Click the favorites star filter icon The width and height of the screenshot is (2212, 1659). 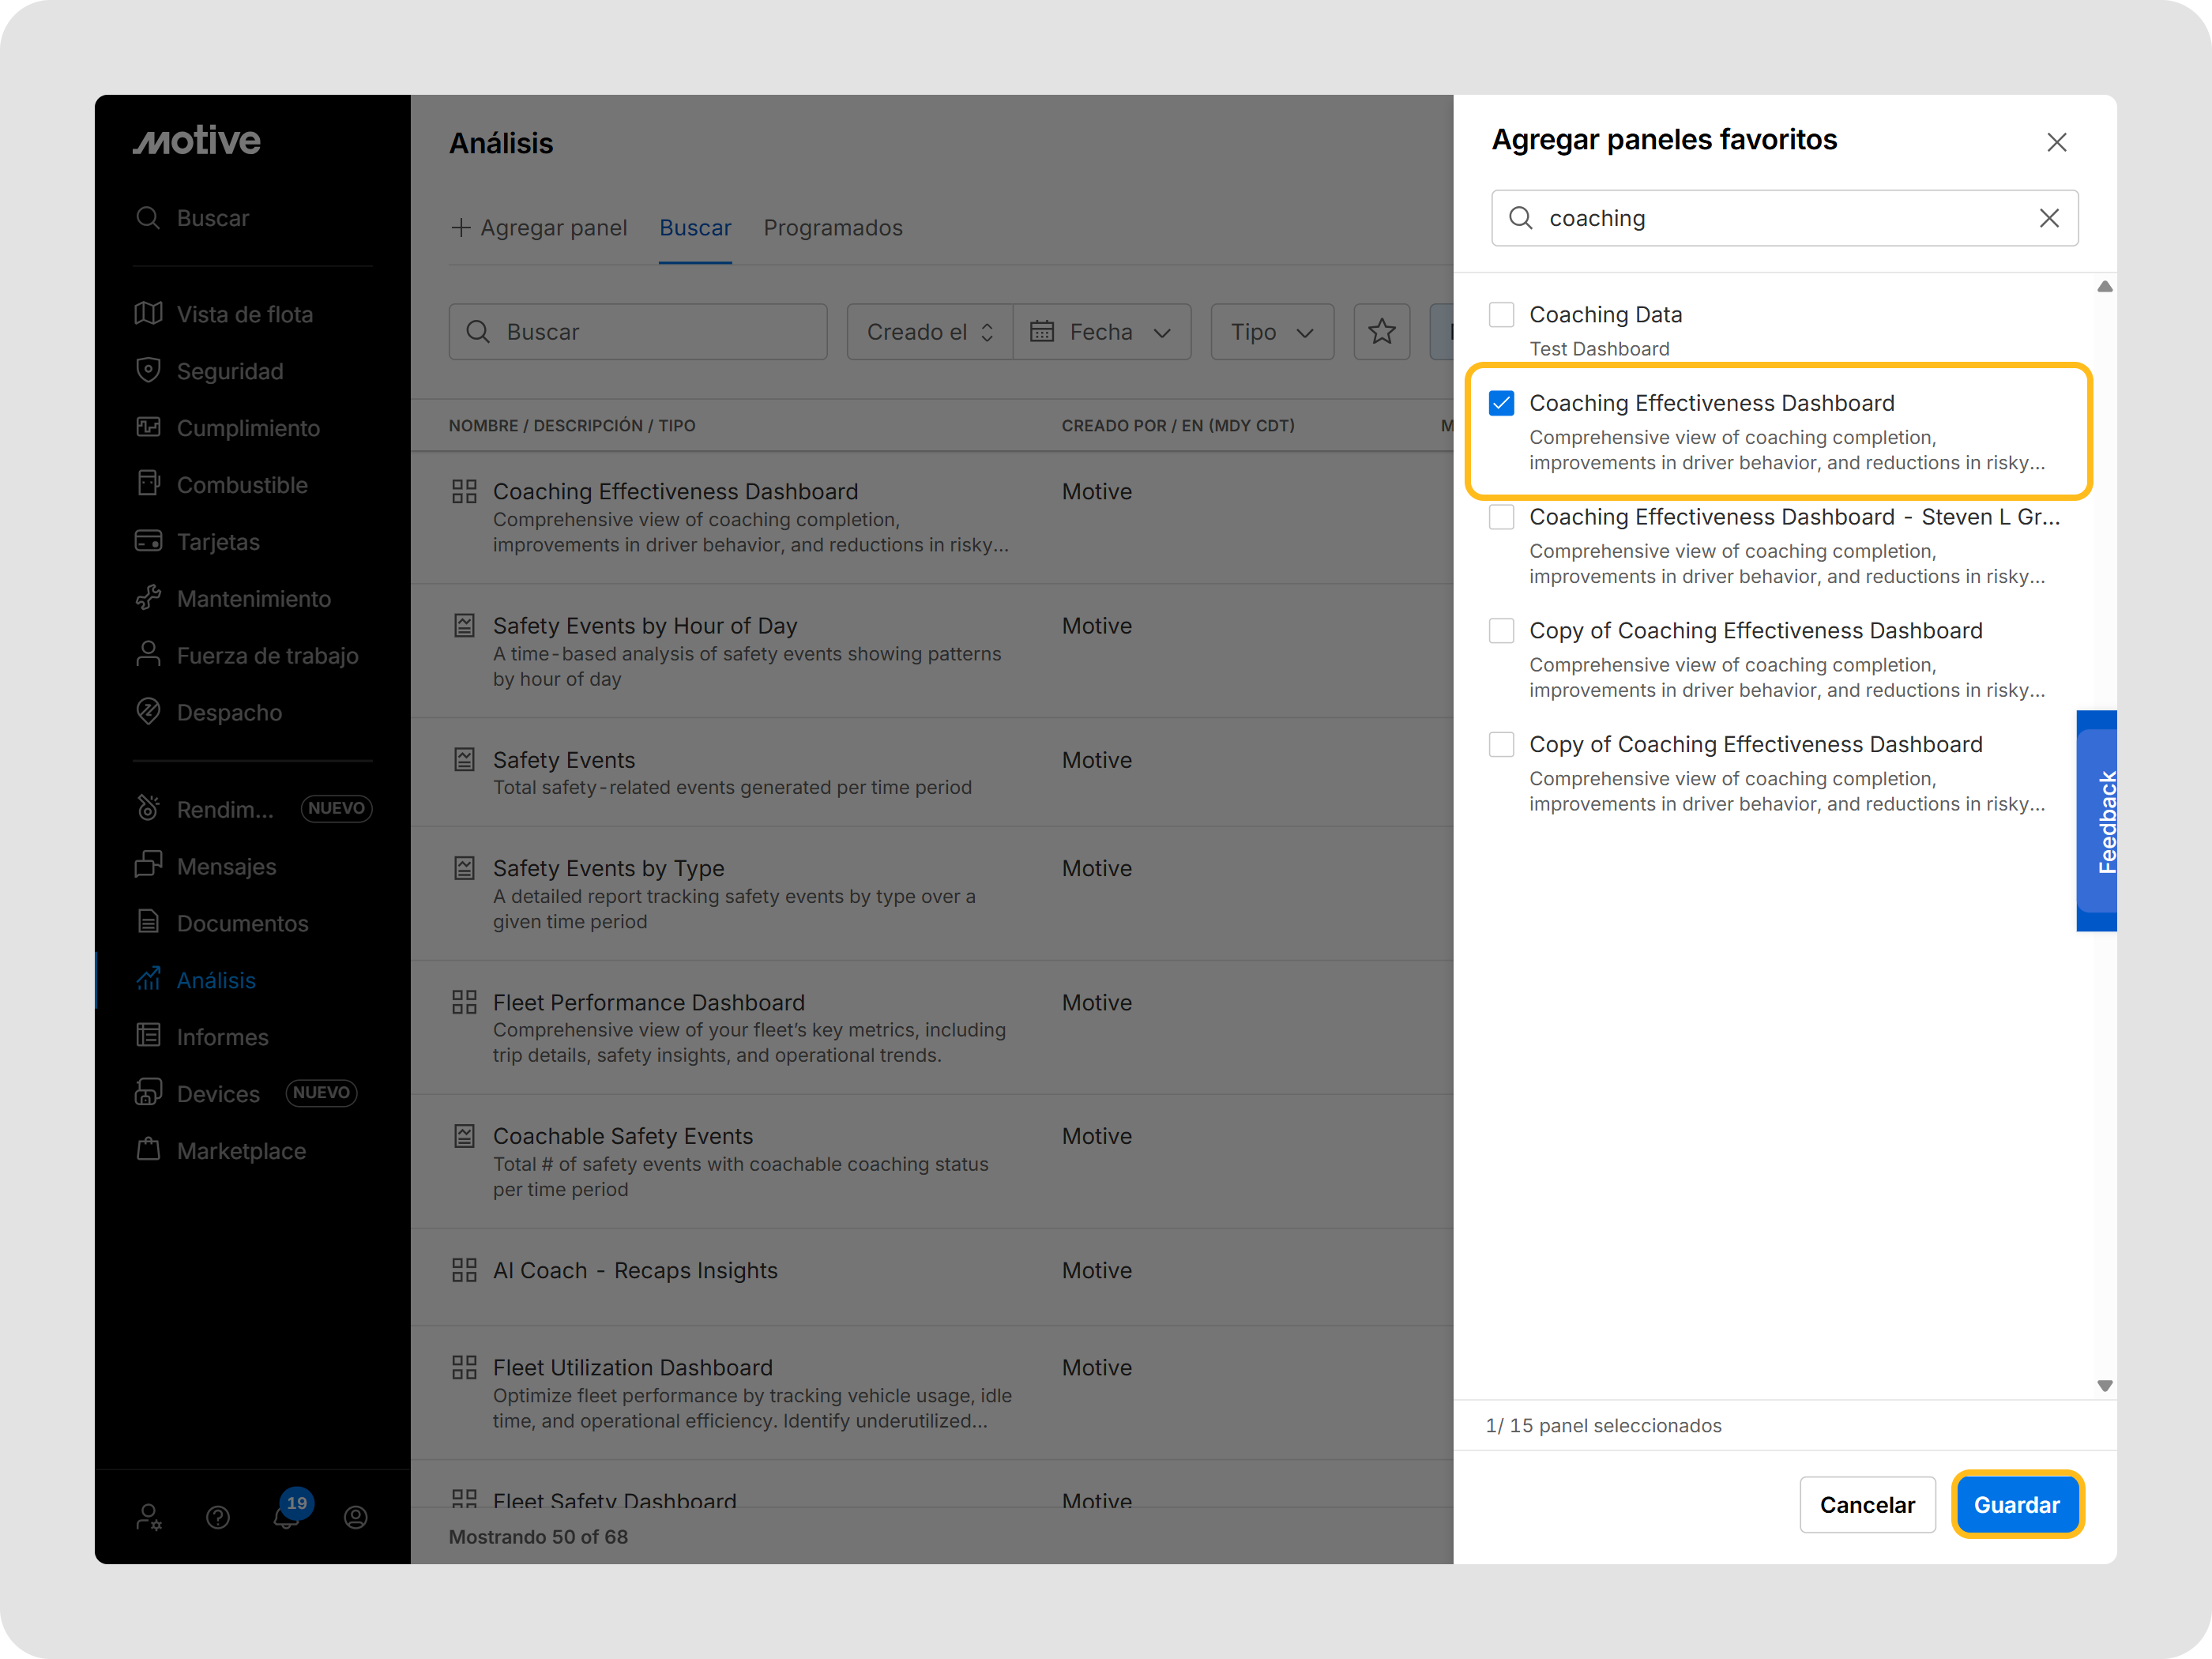[x=1381, y=331]
